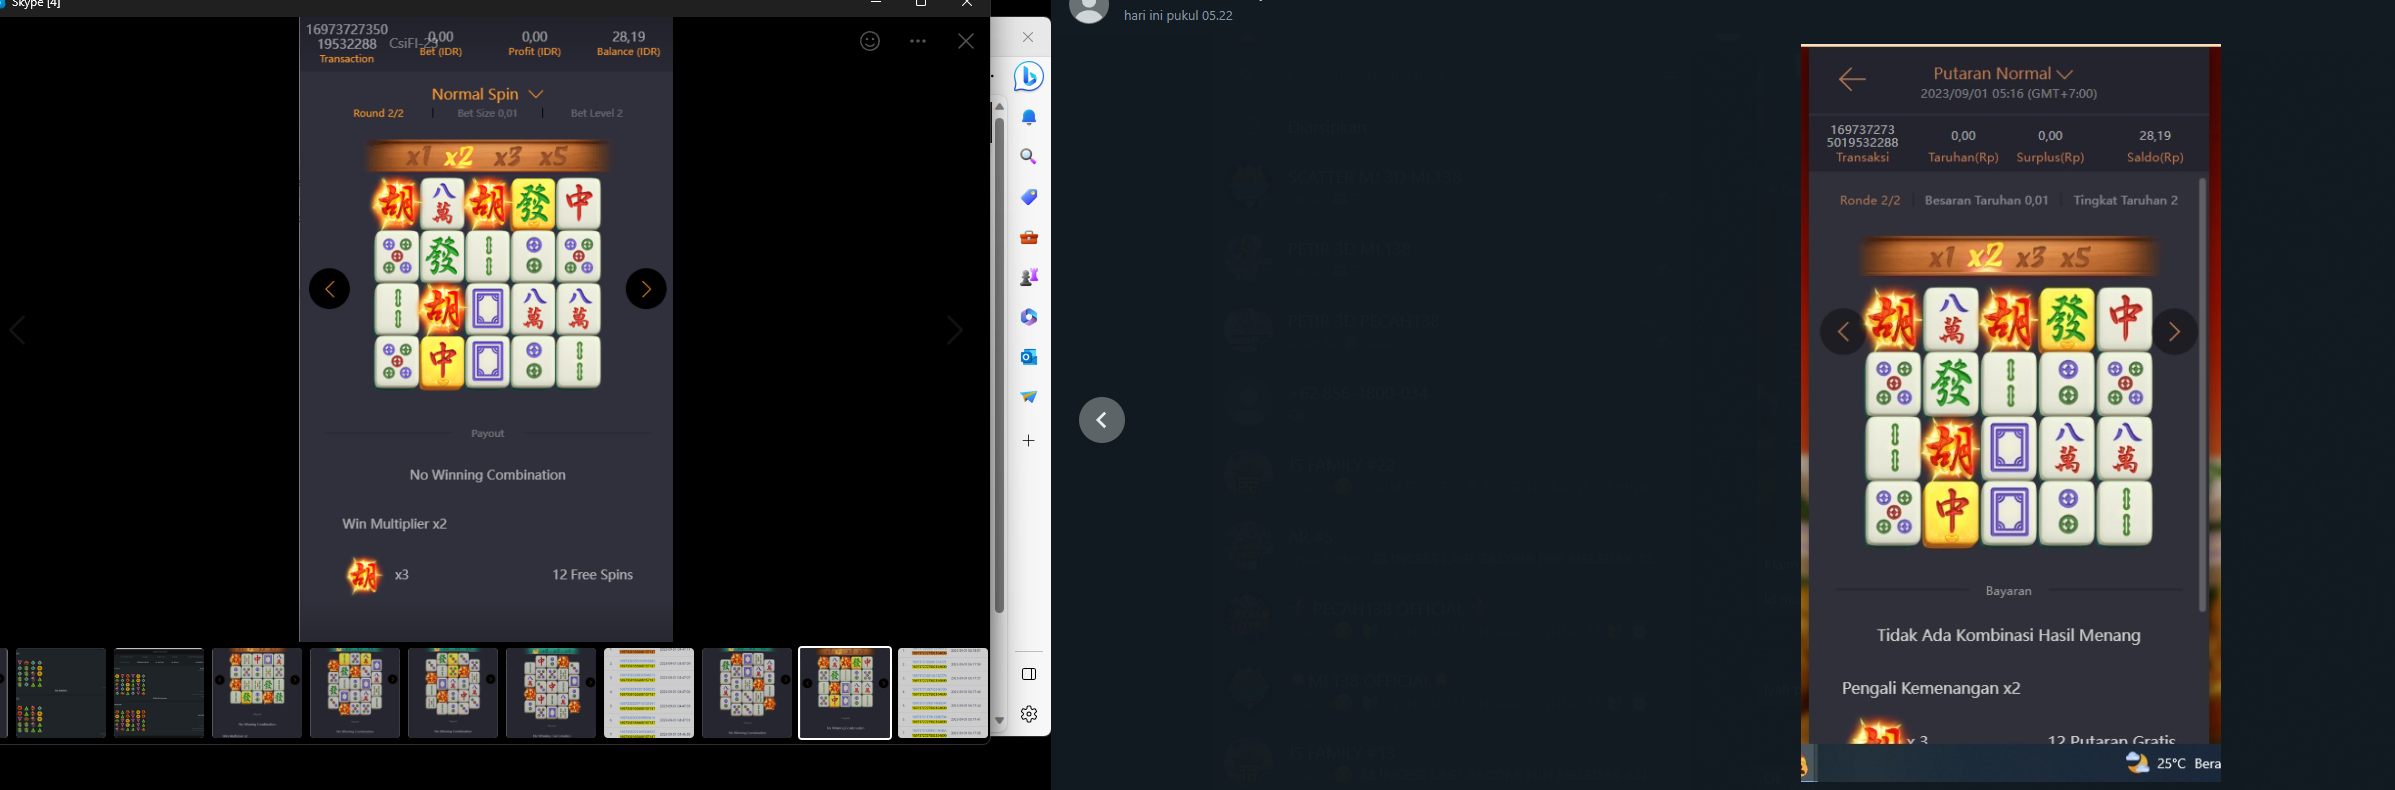Open the Microsoft 365 icon in Edge sidebar

[1029, 317]
